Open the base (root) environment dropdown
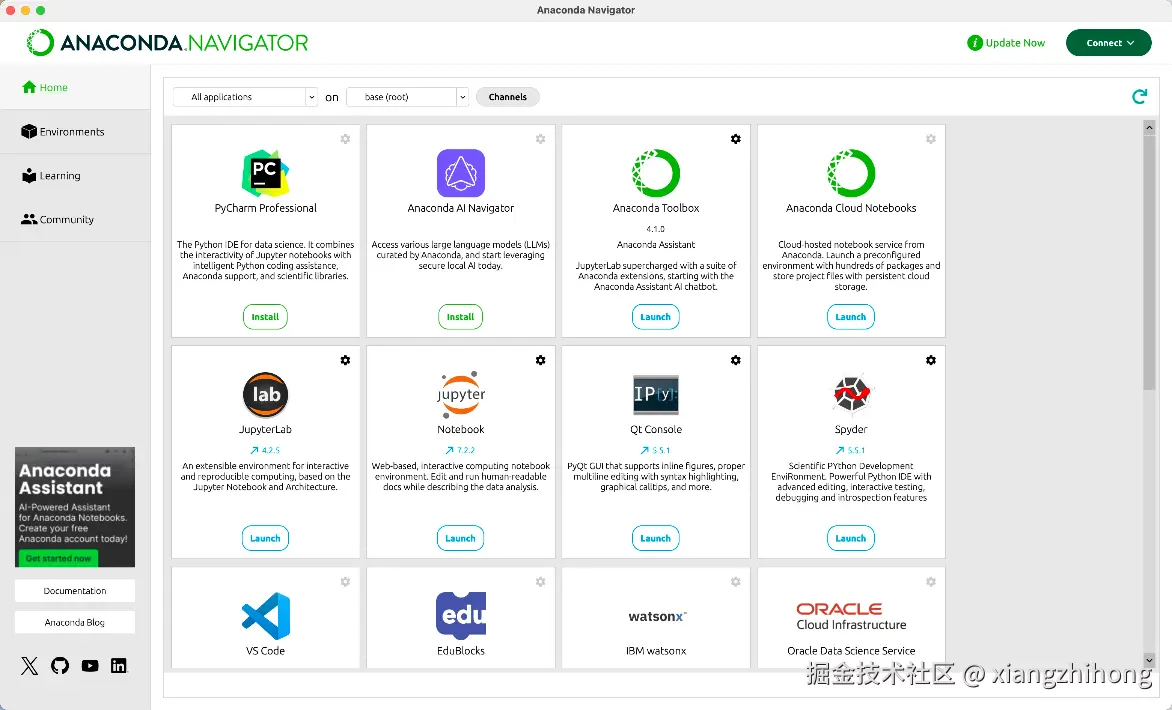1172x710 pixels. [x=407, y=97]
